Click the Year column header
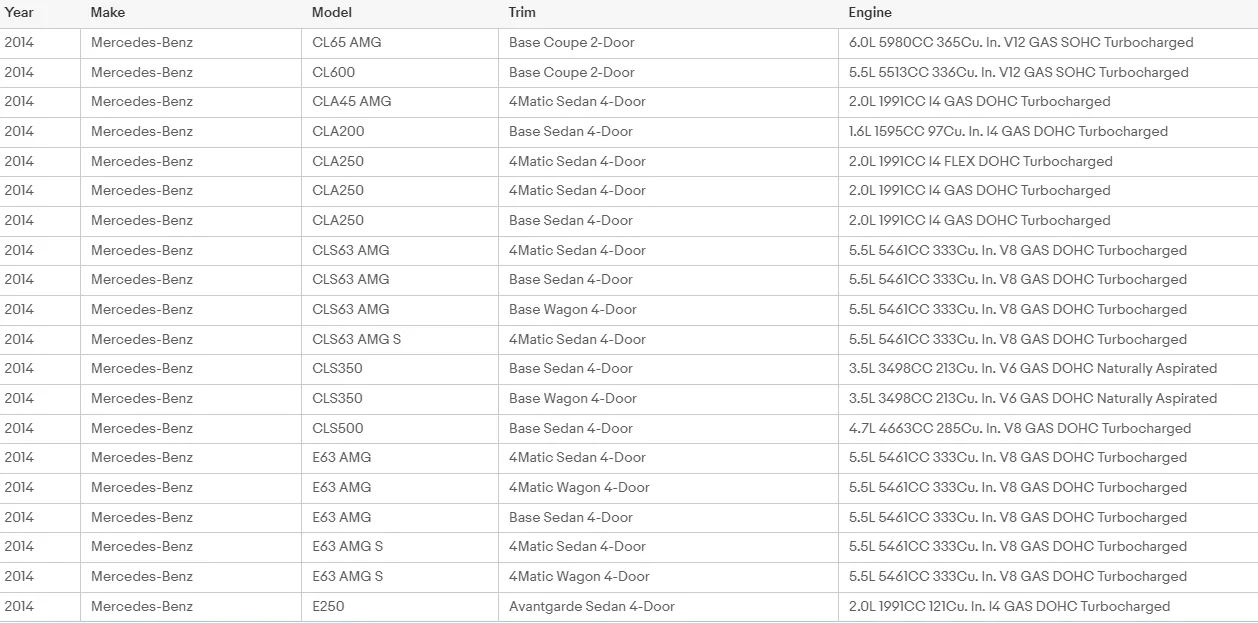 tap(40, 13)
